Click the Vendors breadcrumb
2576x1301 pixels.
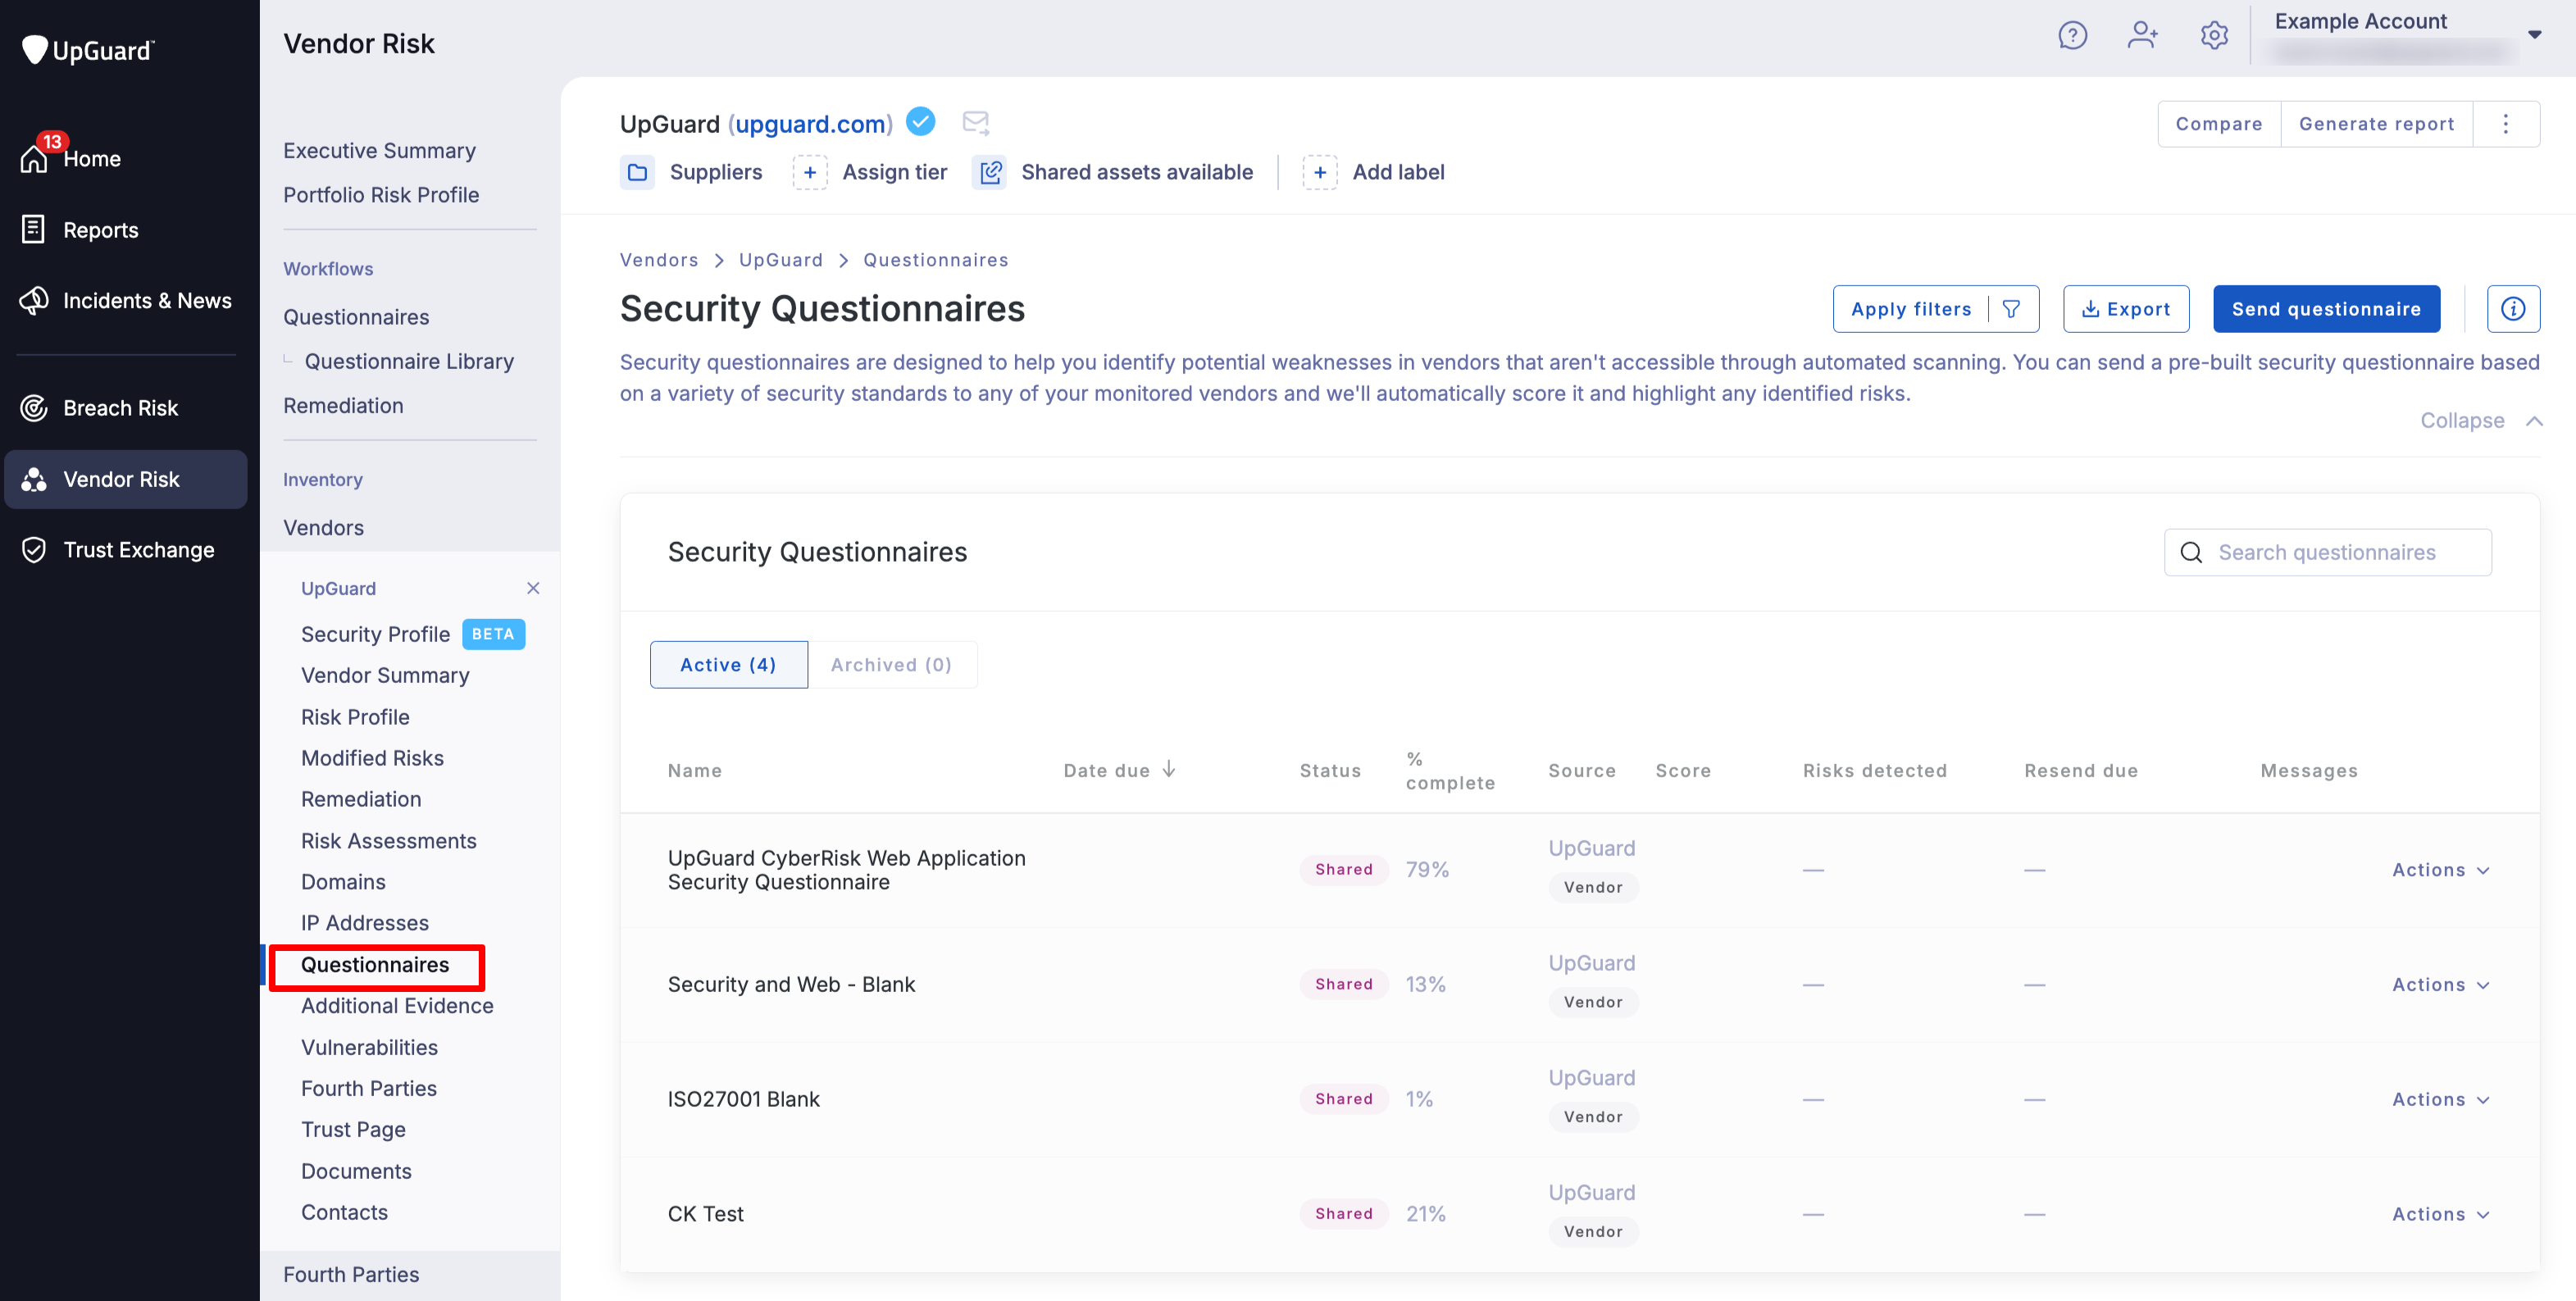pyautogui.click(x=659, y=260)
